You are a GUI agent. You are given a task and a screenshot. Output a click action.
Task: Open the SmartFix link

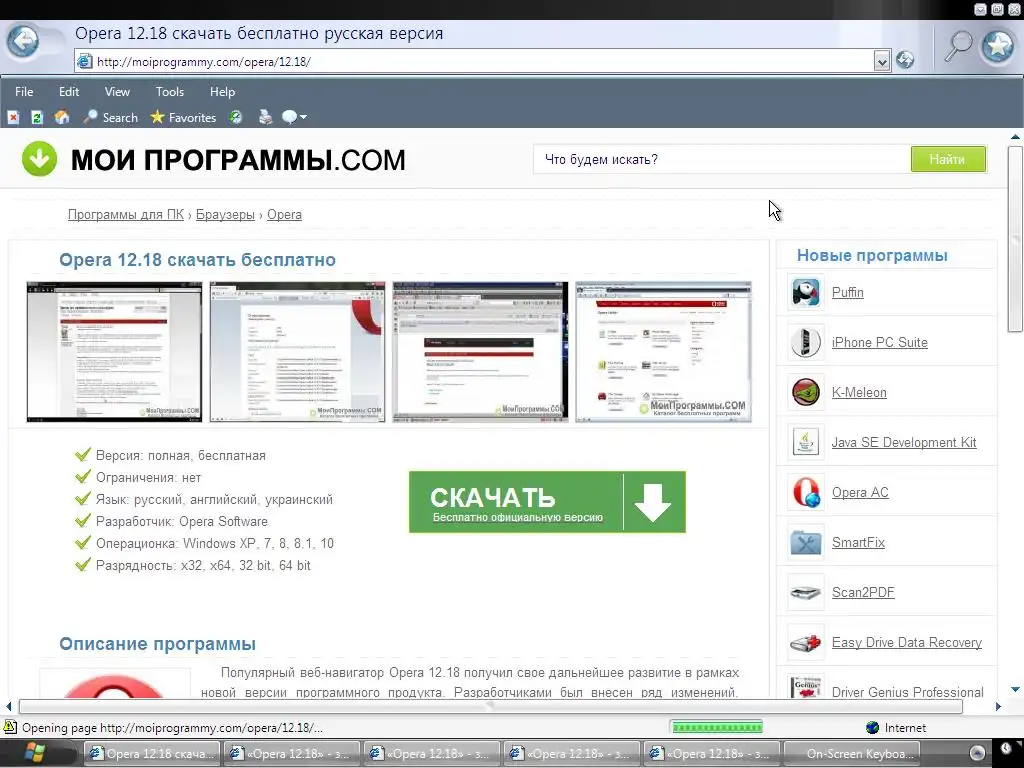coord(858,542)
